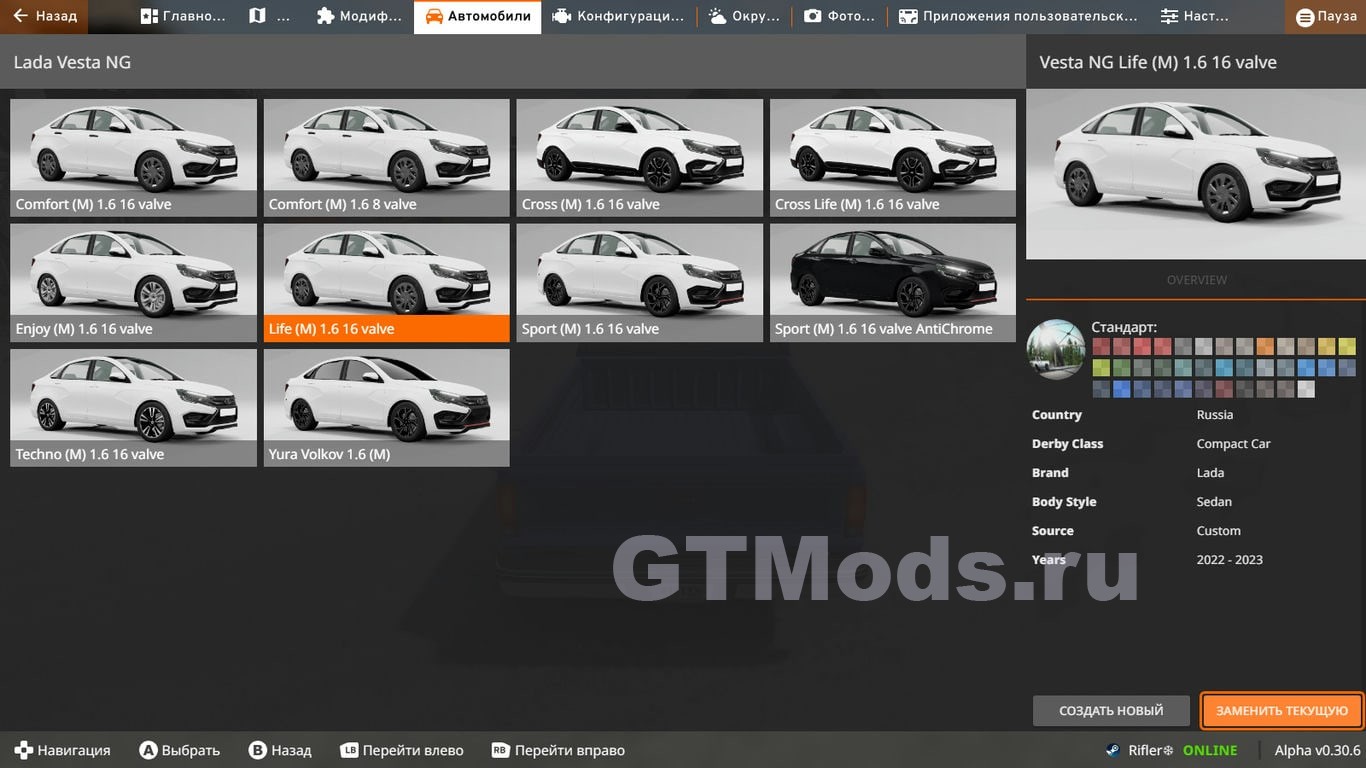Click the ЗАМЕНИТЬ ТЕКУЩУЮ button
Image resolution: width=1366 pixels, height=768 pixels.
pyautogui.click(x=1282, y=711)
